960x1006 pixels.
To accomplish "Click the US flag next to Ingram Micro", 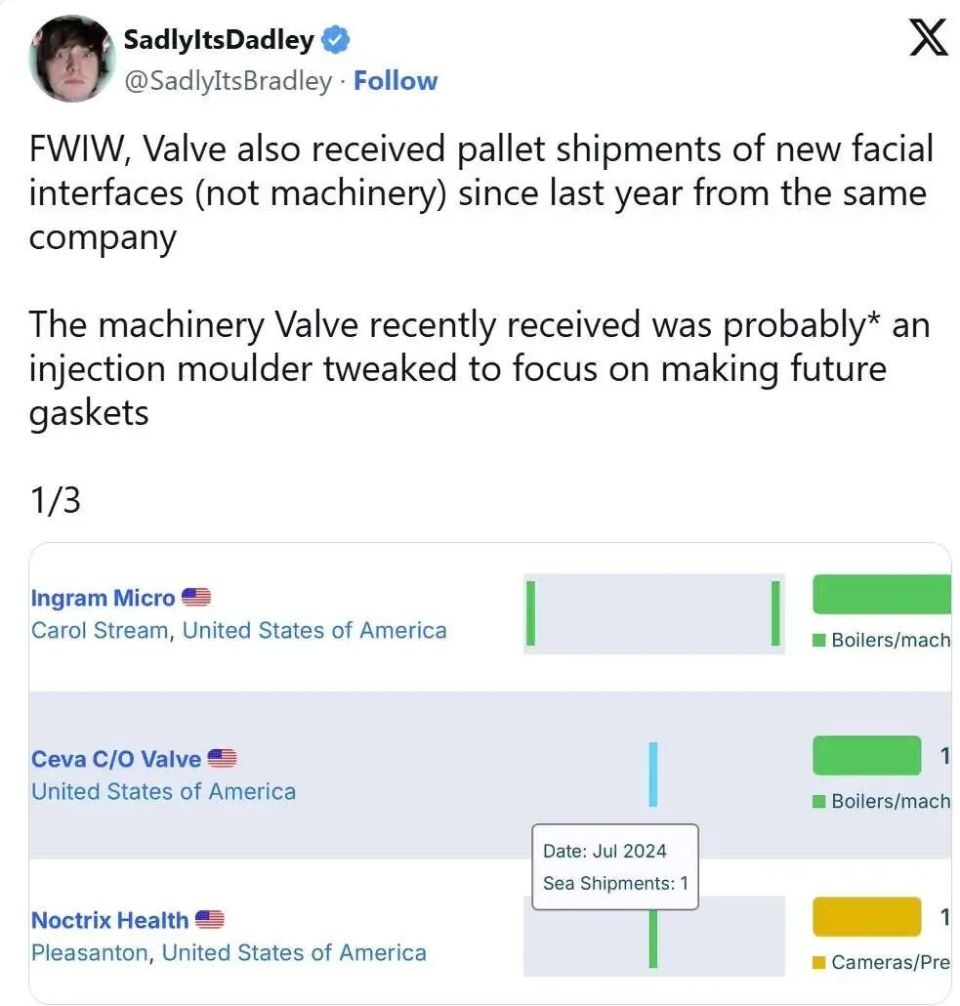I will pos(197,598).
